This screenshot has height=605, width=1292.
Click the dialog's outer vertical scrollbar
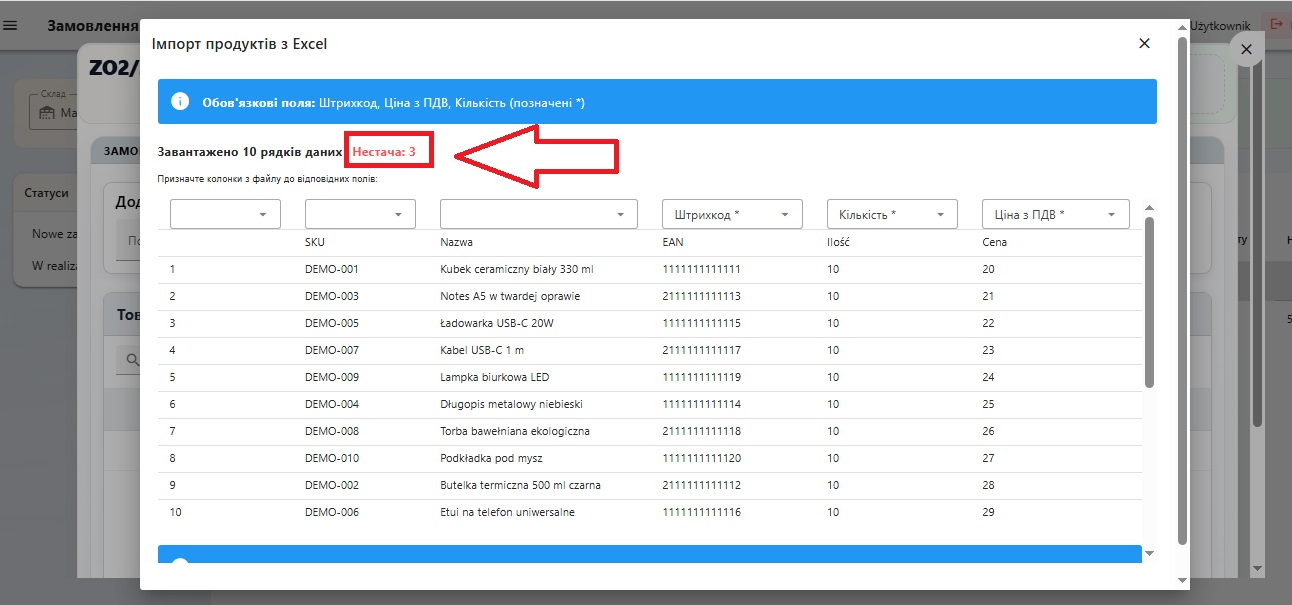pyautogui.click(x=1183, y=290)
